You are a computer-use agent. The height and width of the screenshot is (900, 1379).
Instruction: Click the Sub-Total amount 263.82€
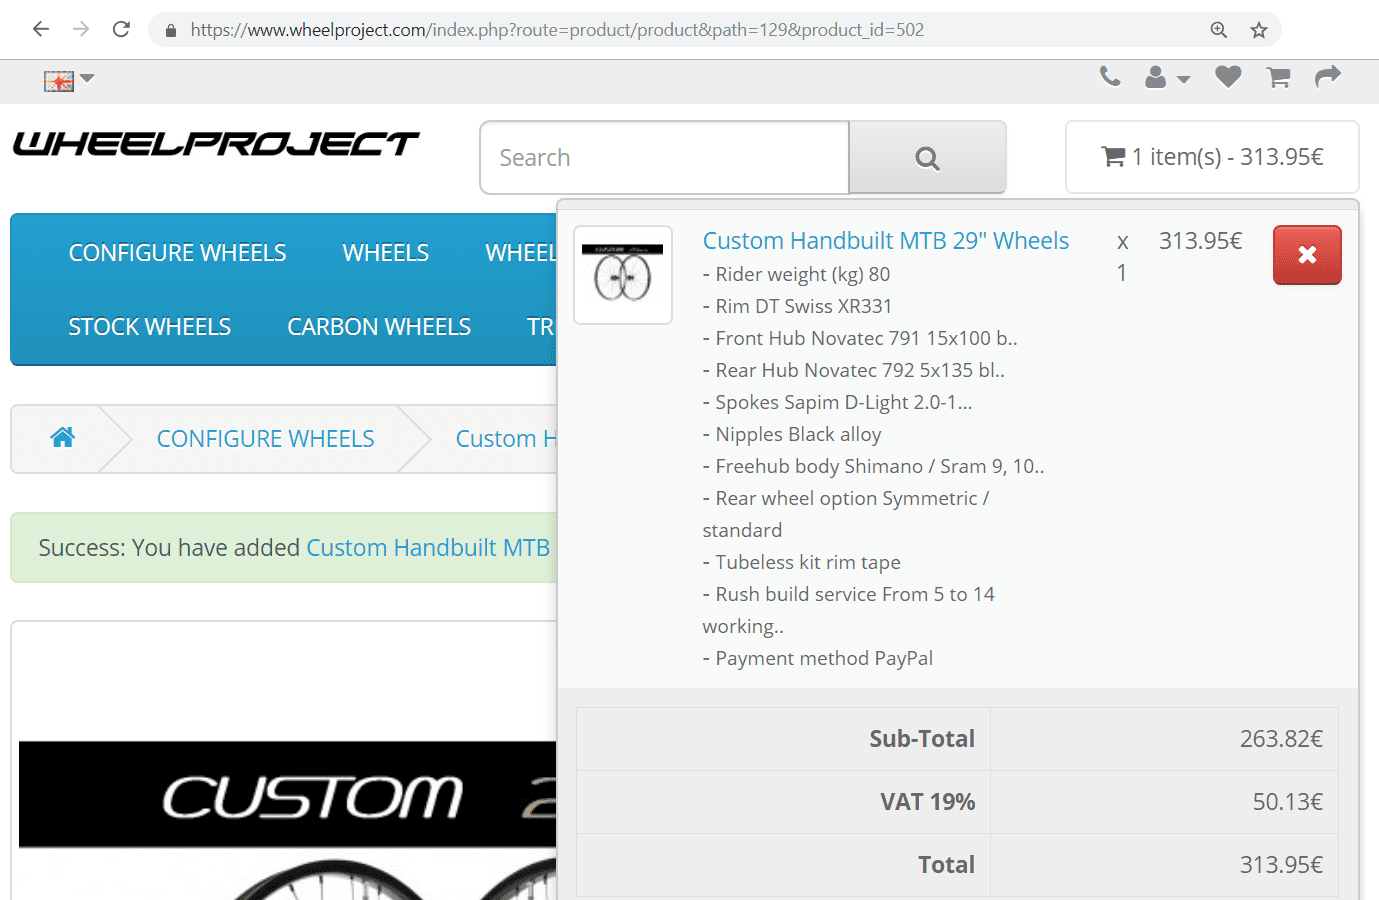click(x=1281, y=739)
